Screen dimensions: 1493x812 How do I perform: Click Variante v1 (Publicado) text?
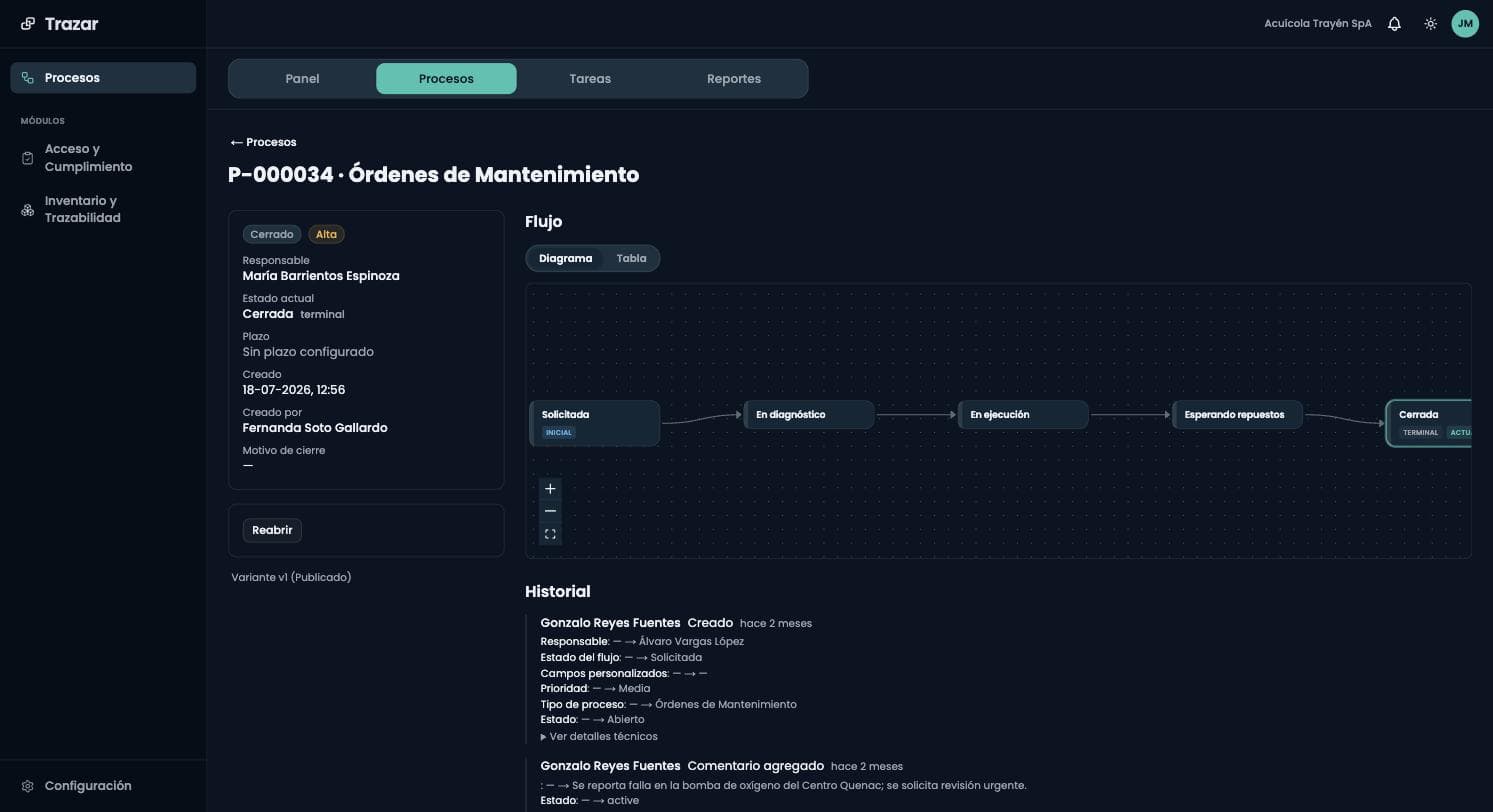click(291, 577)
